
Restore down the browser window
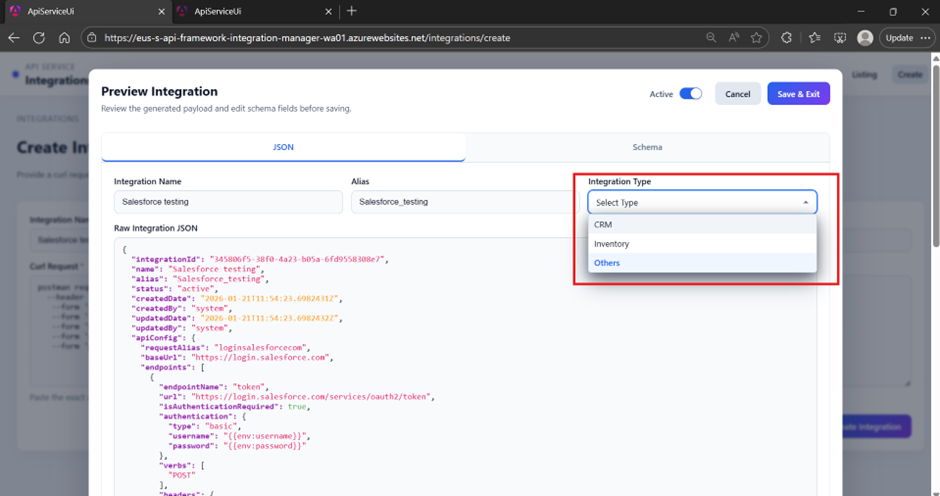893,11
